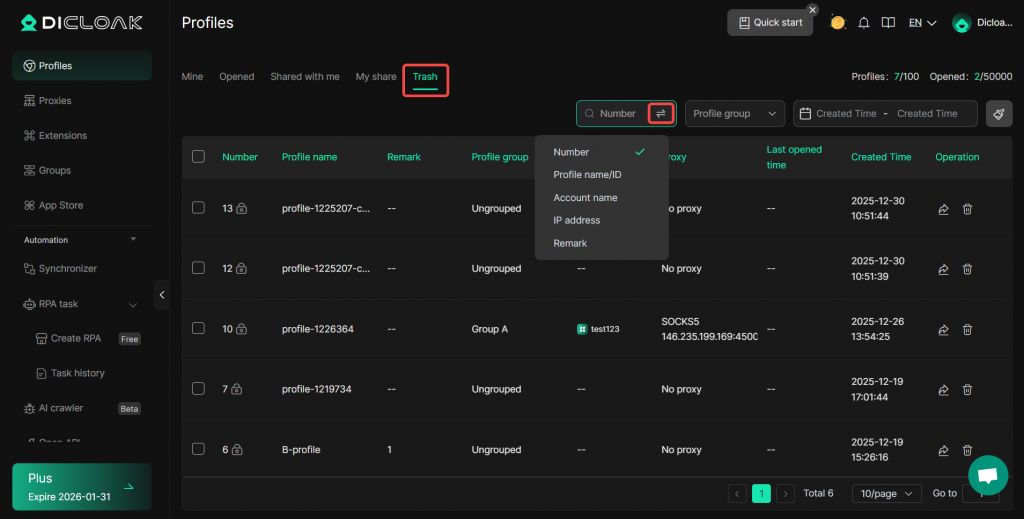
Task: Open the chat support bubble
Action: coord(987,476)
